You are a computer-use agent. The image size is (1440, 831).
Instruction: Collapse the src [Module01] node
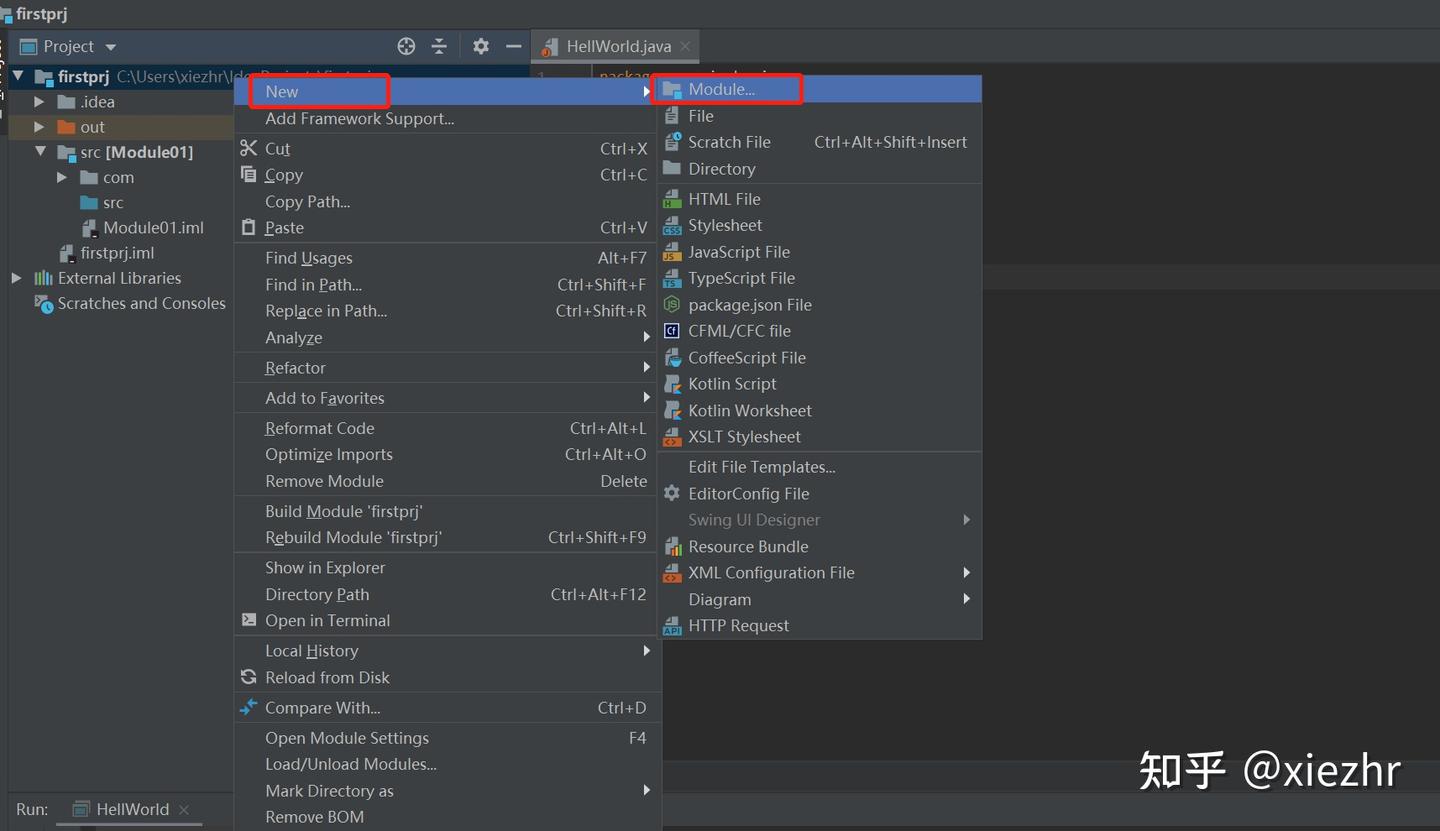(x=42, y=152)
